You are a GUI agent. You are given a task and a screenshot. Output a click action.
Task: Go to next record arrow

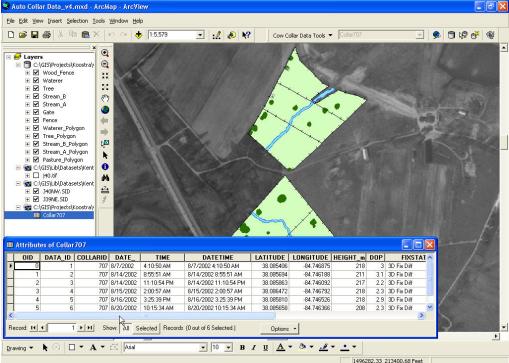tap(81, 328)
